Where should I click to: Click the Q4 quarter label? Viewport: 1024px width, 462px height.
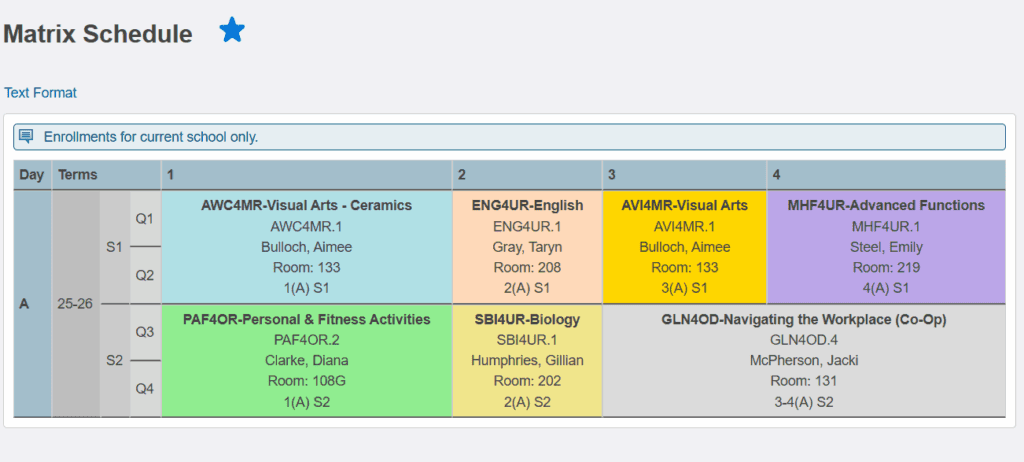coord(144,389)
